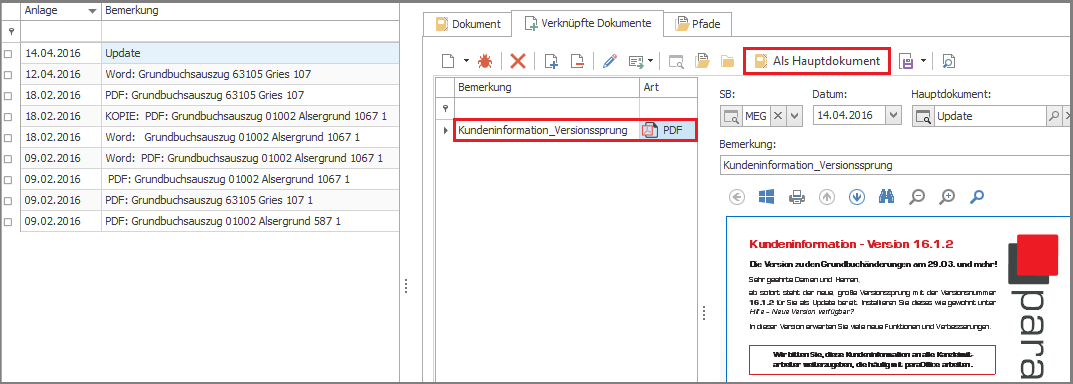Delete linked document with red X icon
Image resolution: width=1073 pixels, height=384 pixels.
click(518, 61)
